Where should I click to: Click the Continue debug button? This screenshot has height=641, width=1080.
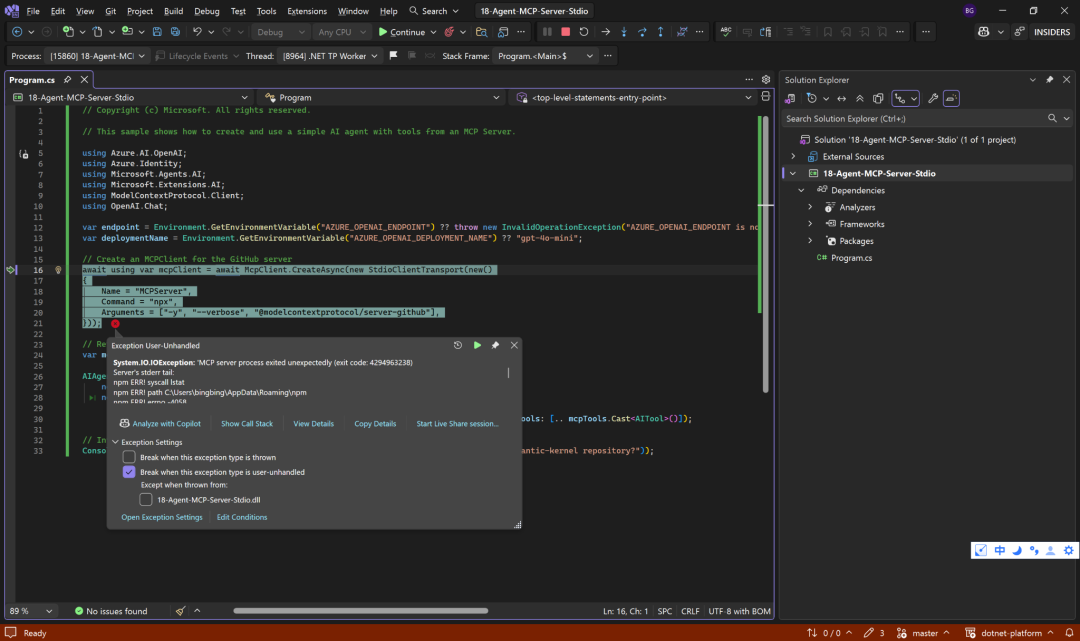pos(402,32)
